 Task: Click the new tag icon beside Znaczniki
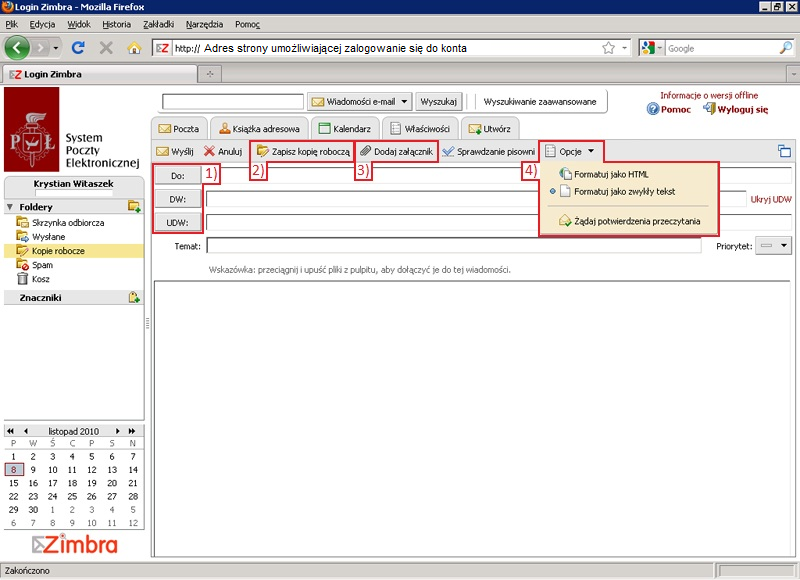[x=134, y=297]
